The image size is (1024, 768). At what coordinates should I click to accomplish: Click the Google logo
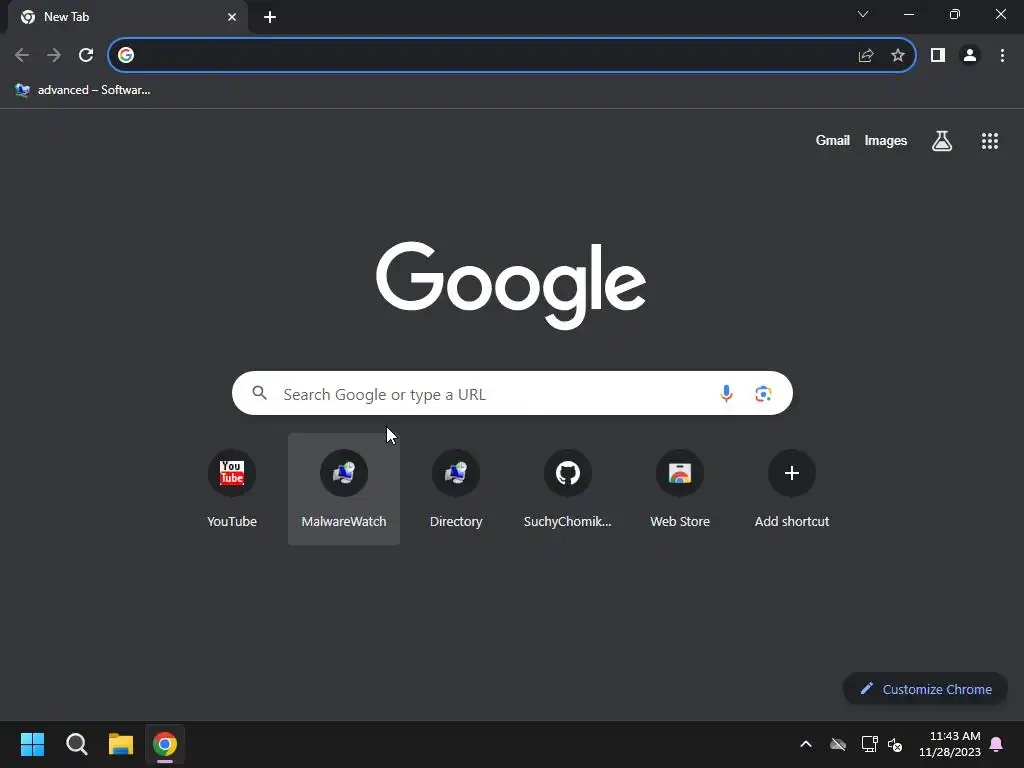click(x=511, y=285)
